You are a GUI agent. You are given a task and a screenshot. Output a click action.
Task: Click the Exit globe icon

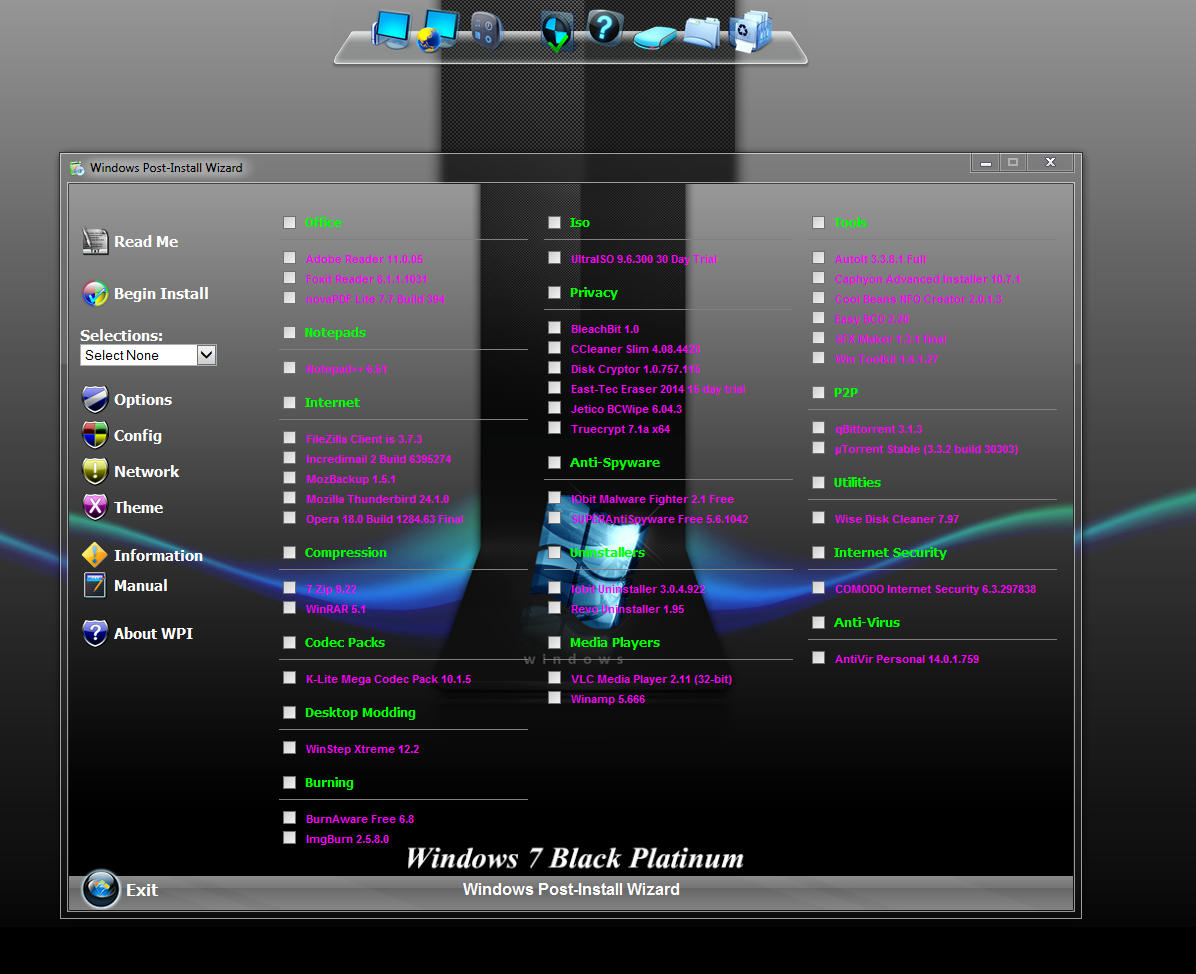click(101, 889)
